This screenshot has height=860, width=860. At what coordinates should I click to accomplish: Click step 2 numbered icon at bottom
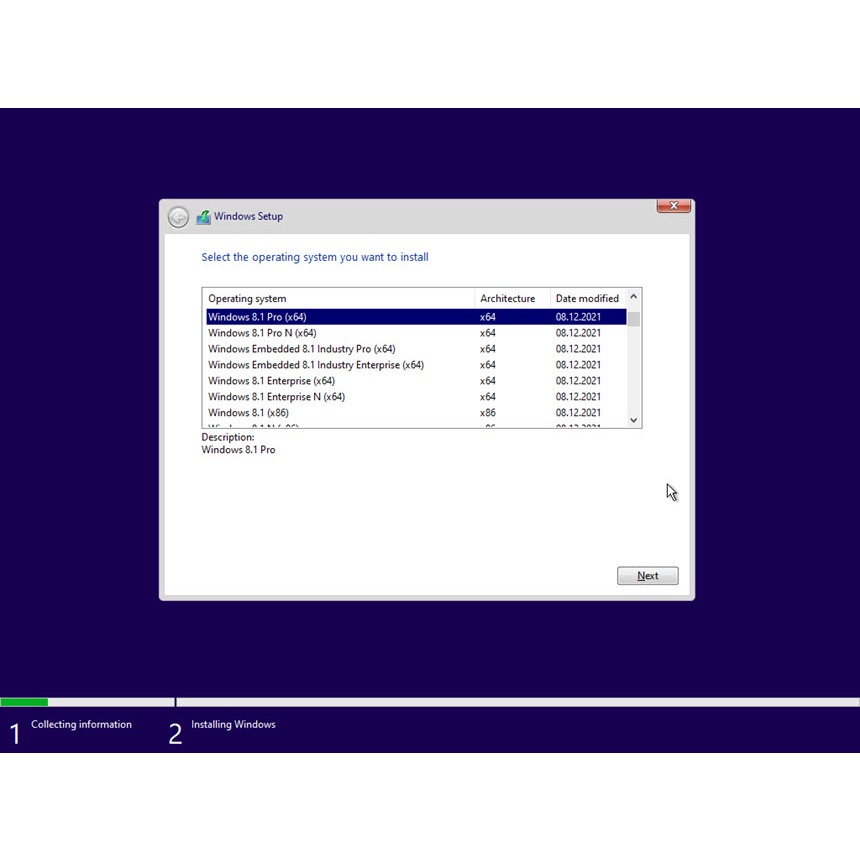[x=175, y=733]
